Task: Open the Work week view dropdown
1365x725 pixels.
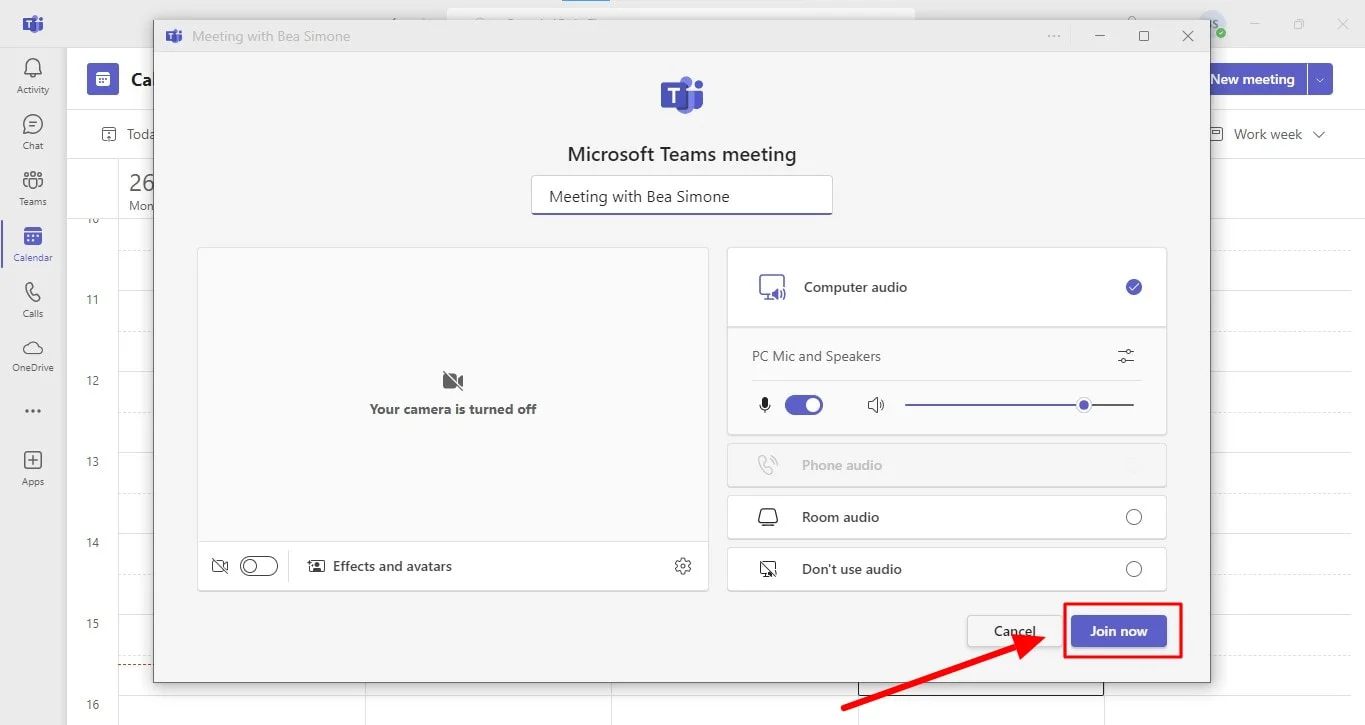Action: tap(1268, 134)
